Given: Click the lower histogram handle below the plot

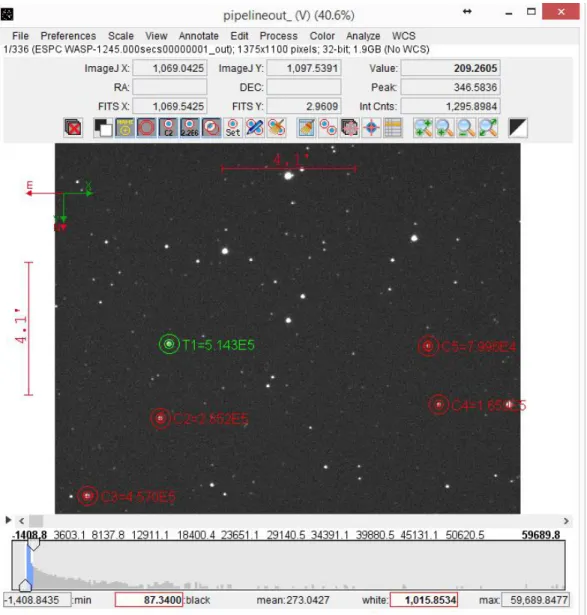Looking at the screenshot, I should (25, 585).
